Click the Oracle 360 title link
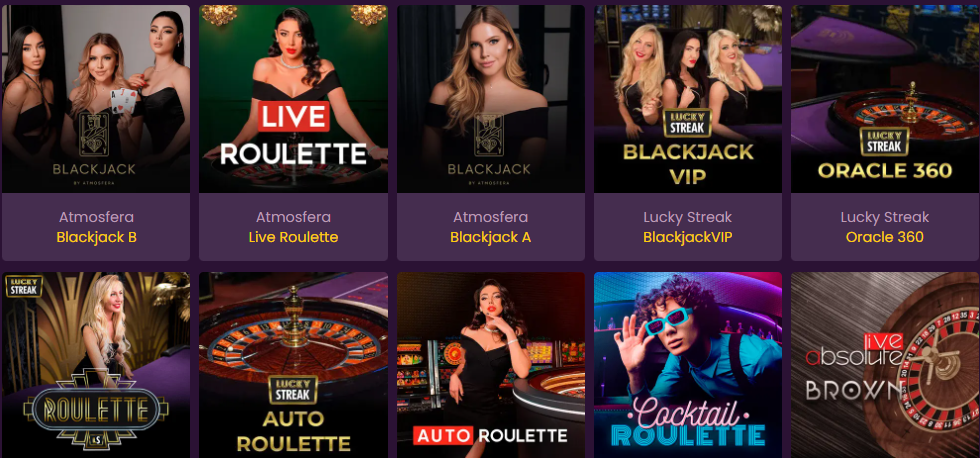This screenshot has height=458, width=980. click(x=884, y=237)
